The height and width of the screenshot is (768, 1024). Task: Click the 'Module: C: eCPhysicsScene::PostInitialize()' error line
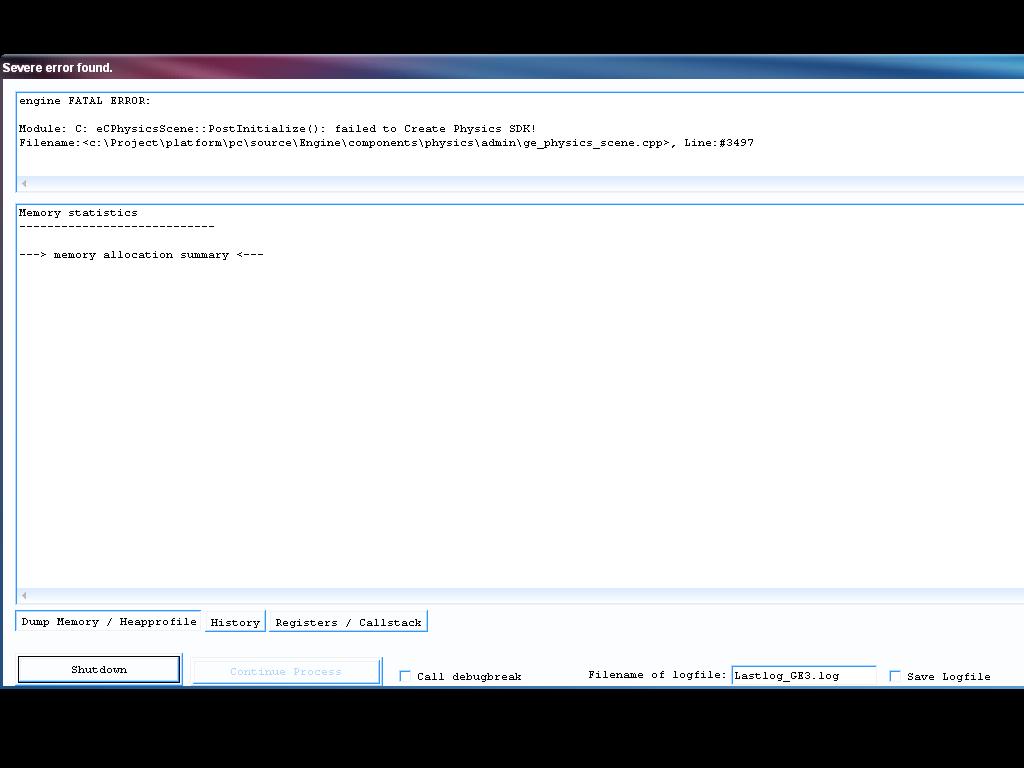tap(278, 129)
